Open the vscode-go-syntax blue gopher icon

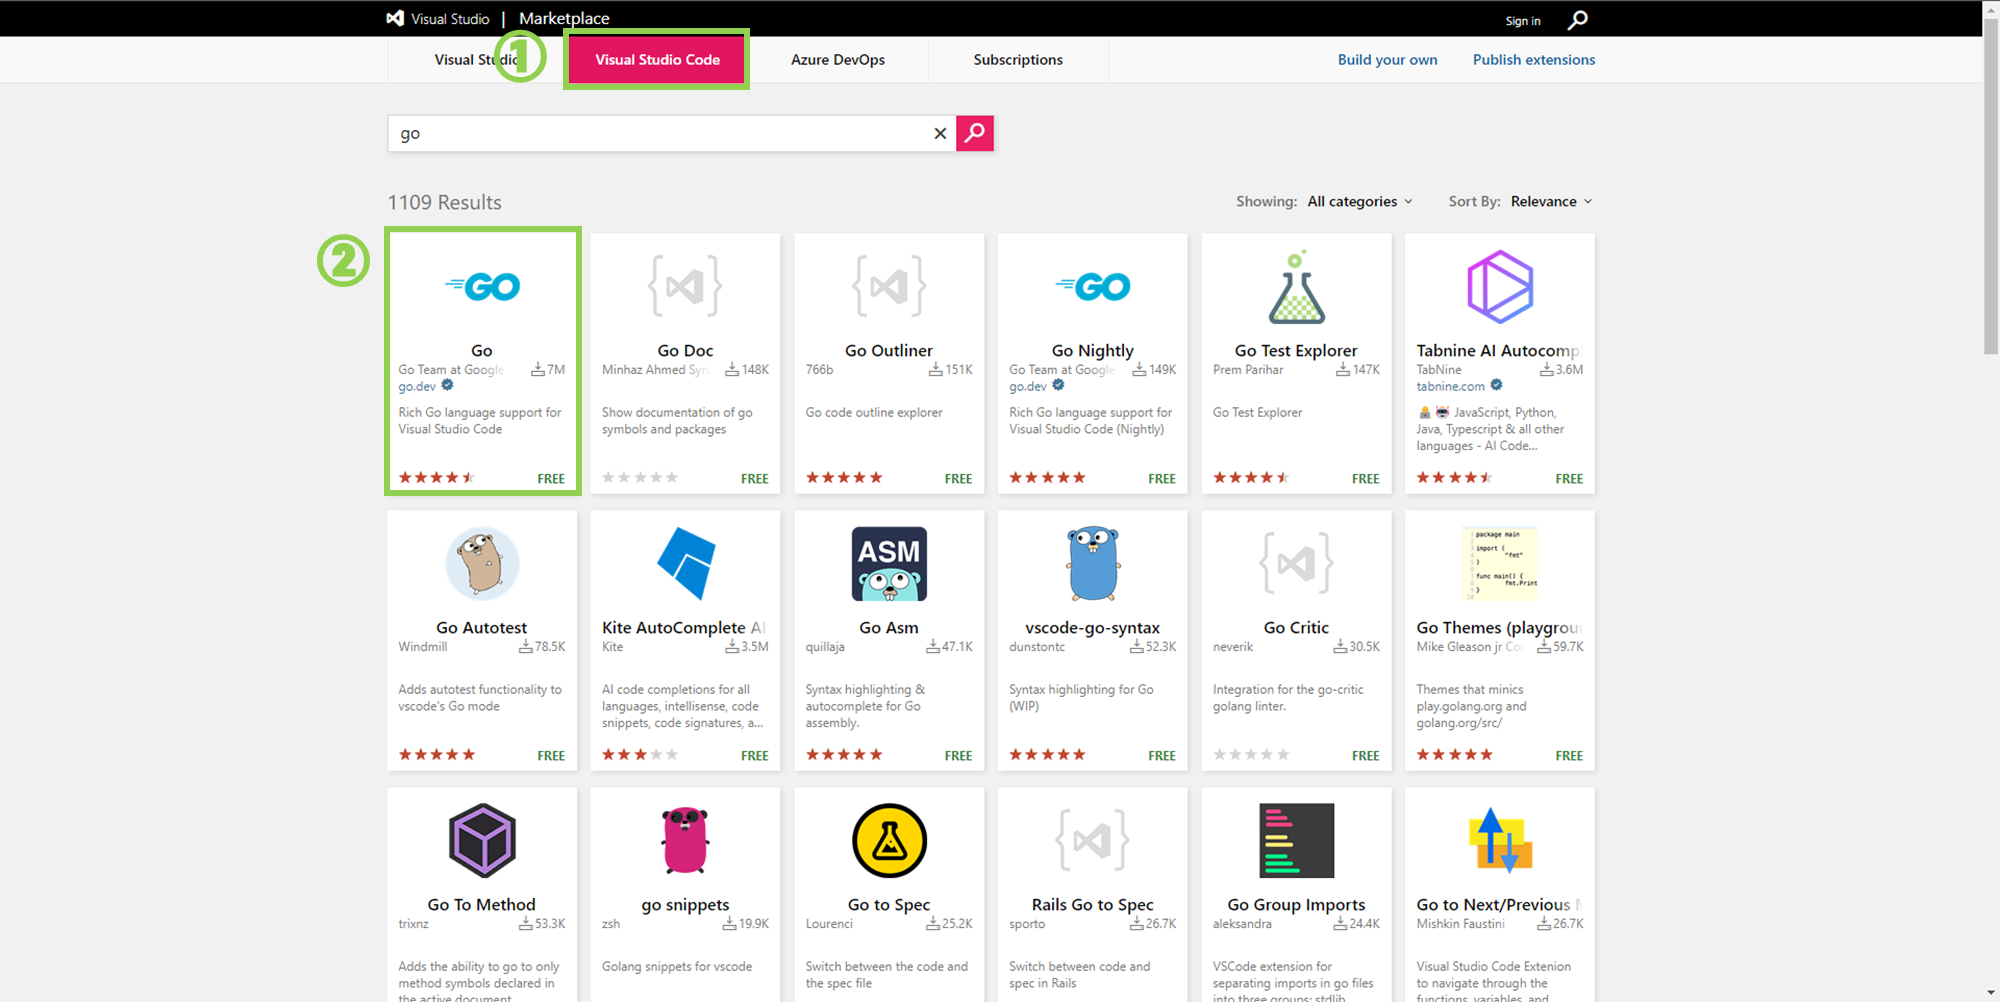1093,564
